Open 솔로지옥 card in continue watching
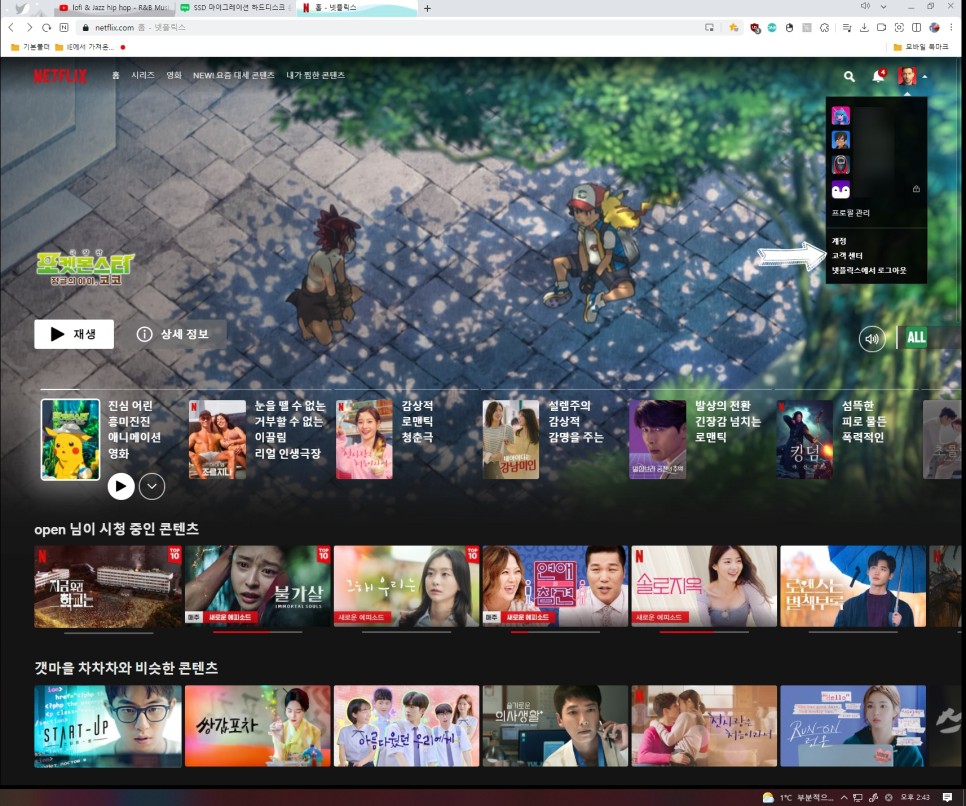The image size is (966, 806). pyautogui.click(x=704, y=586)
